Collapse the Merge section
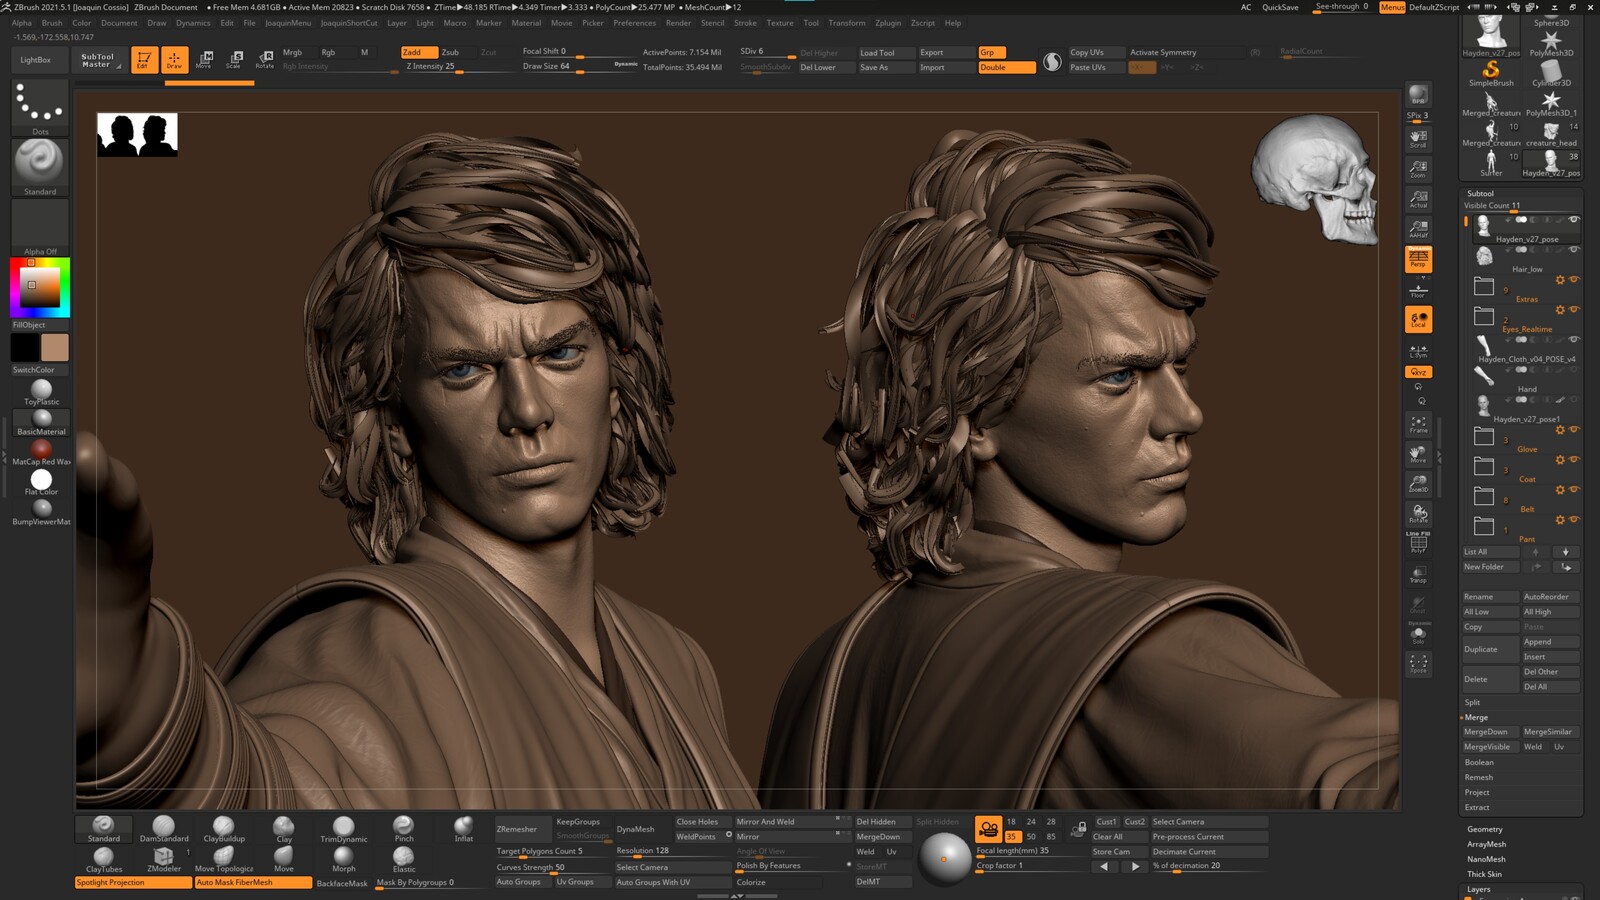Viewport: 1600px width, 900px height. pyautogui.click(x=1476, y=717)
